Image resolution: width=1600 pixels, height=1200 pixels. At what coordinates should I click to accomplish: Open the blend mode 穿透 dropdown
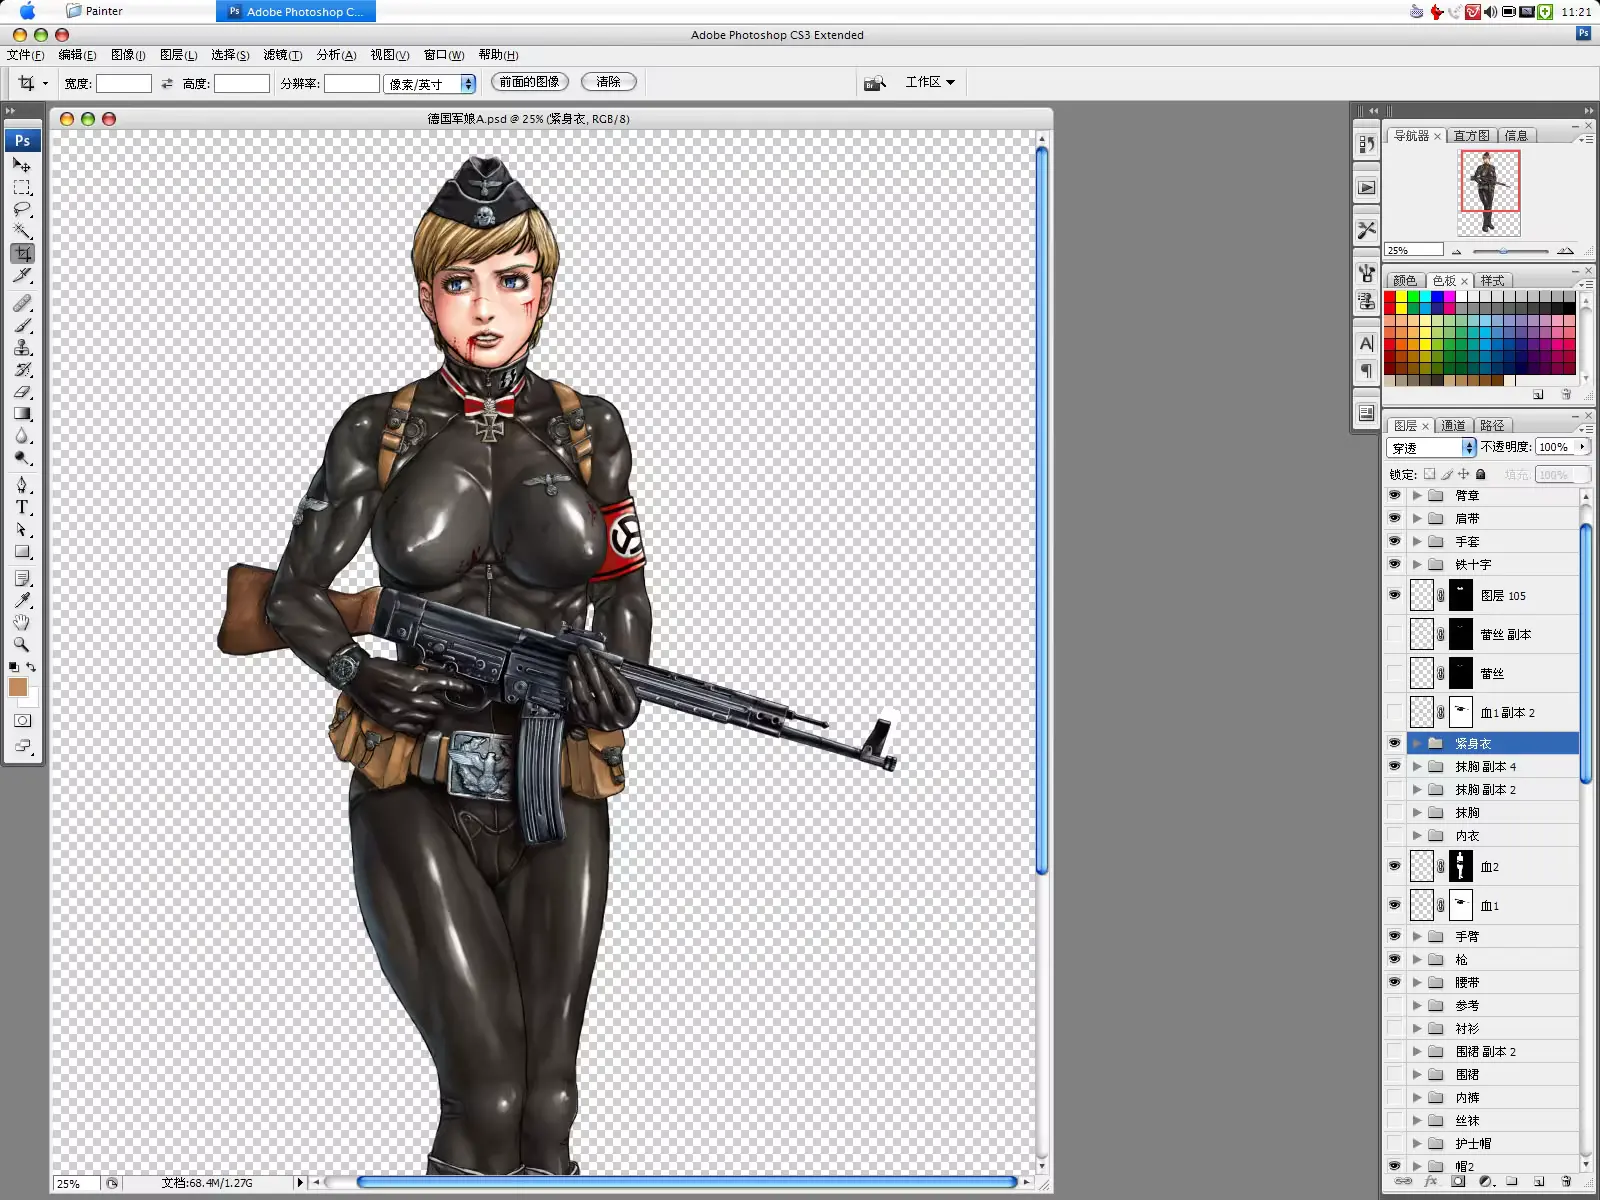click(x=1432, y=447)
